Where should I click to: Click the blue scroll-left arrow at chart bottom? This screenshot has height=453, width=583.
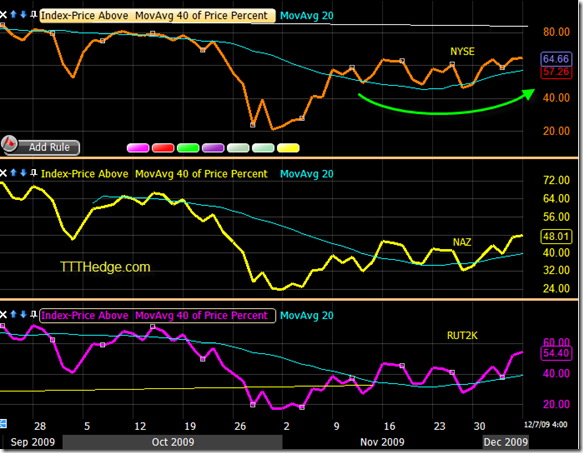(x=3, y=424)
